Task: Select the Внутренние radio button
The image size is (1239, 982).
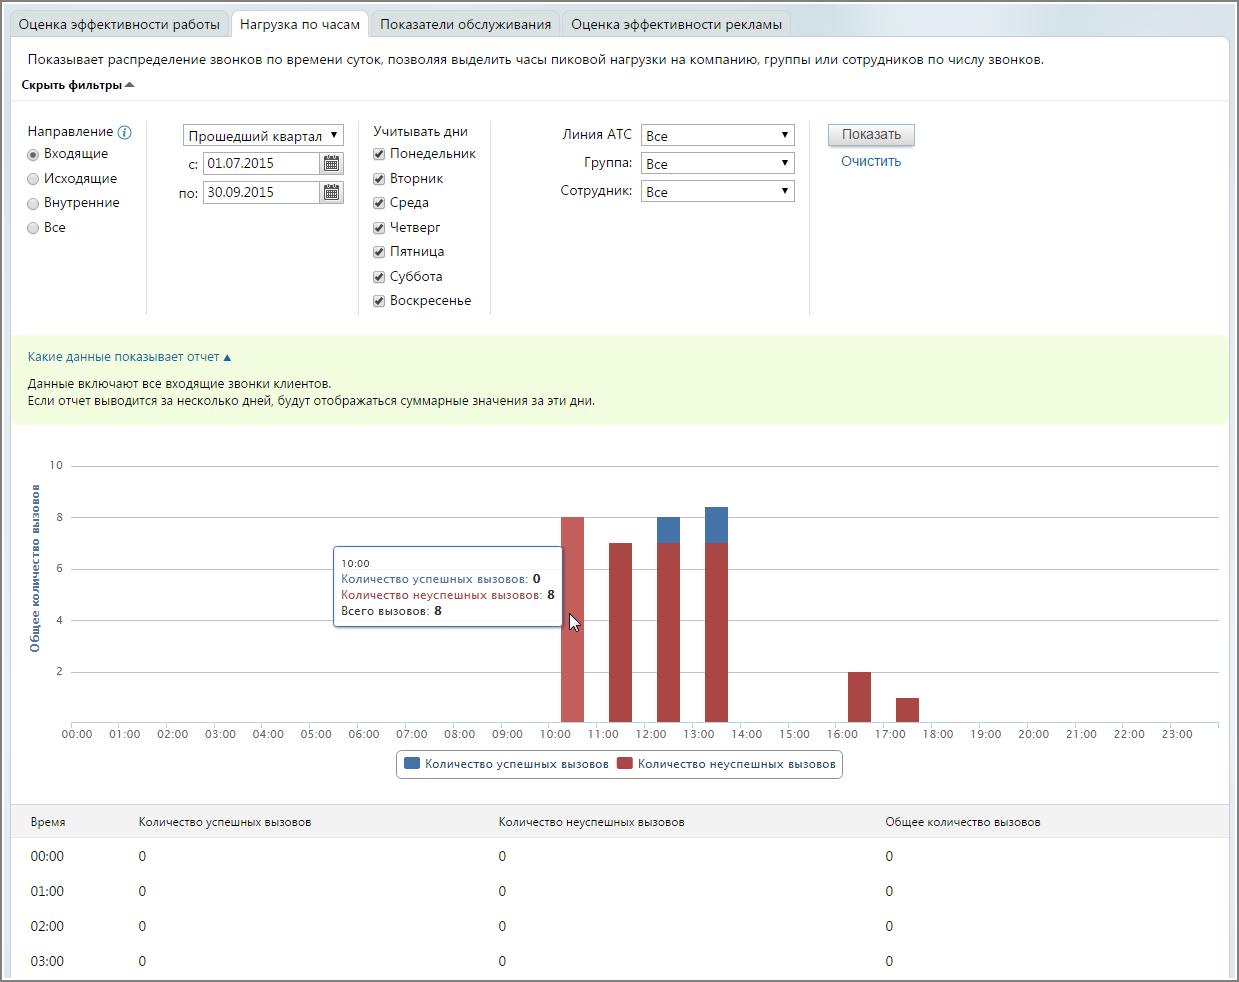Action: 33,203
